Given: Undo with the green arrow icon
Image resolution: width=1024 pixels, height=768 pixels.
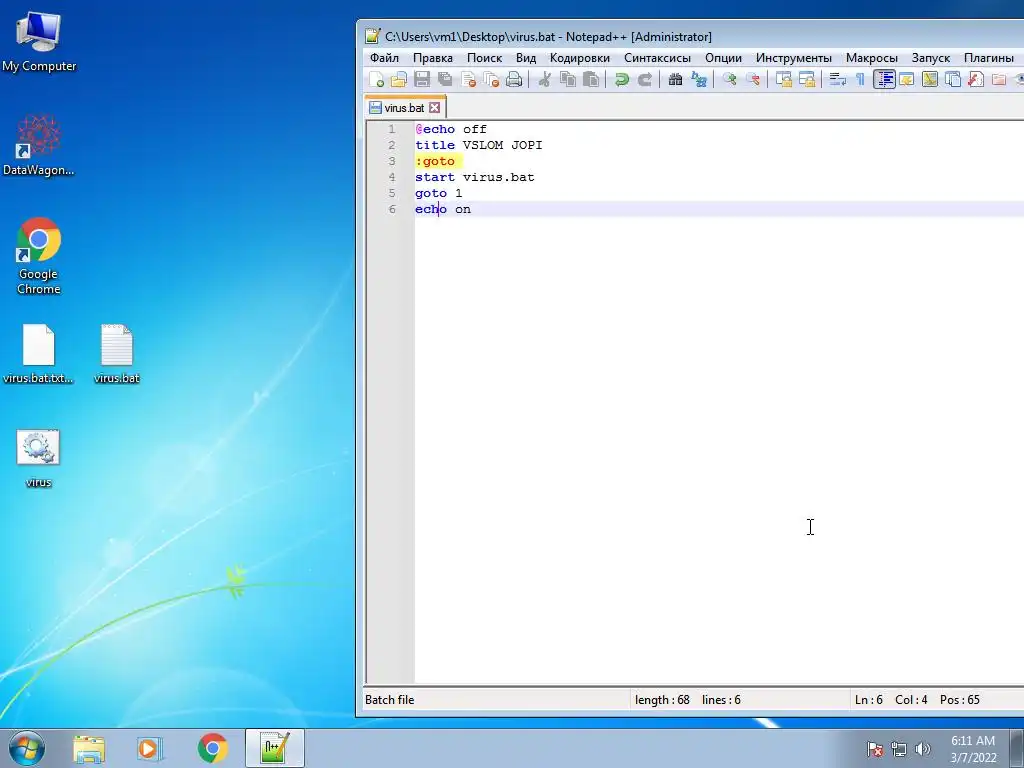Looking at the screenshot, I should pos(621,80).
